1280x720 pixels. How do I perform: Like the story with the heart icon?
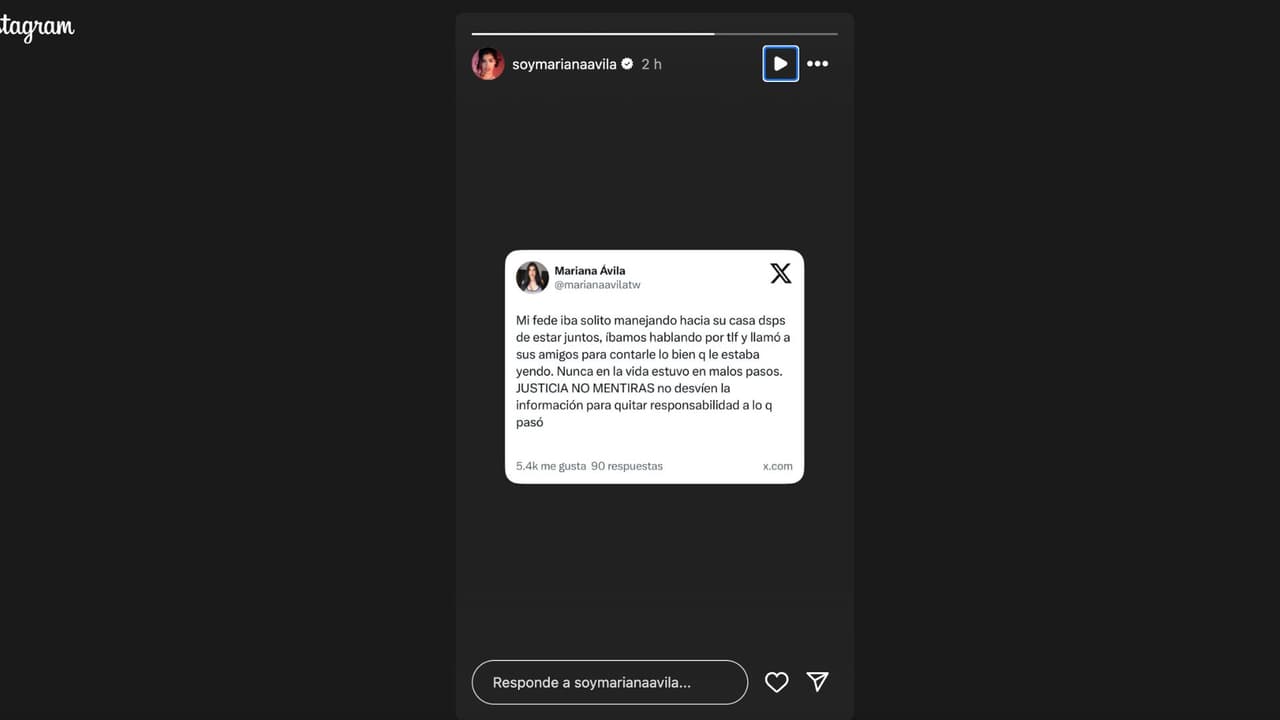coord(777,682)
